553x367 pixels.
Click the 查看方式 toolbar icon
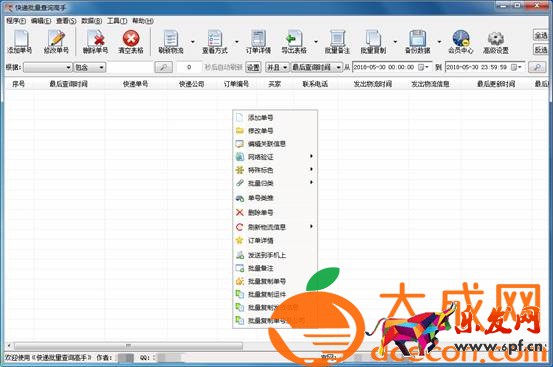click(x=215, y=42)
